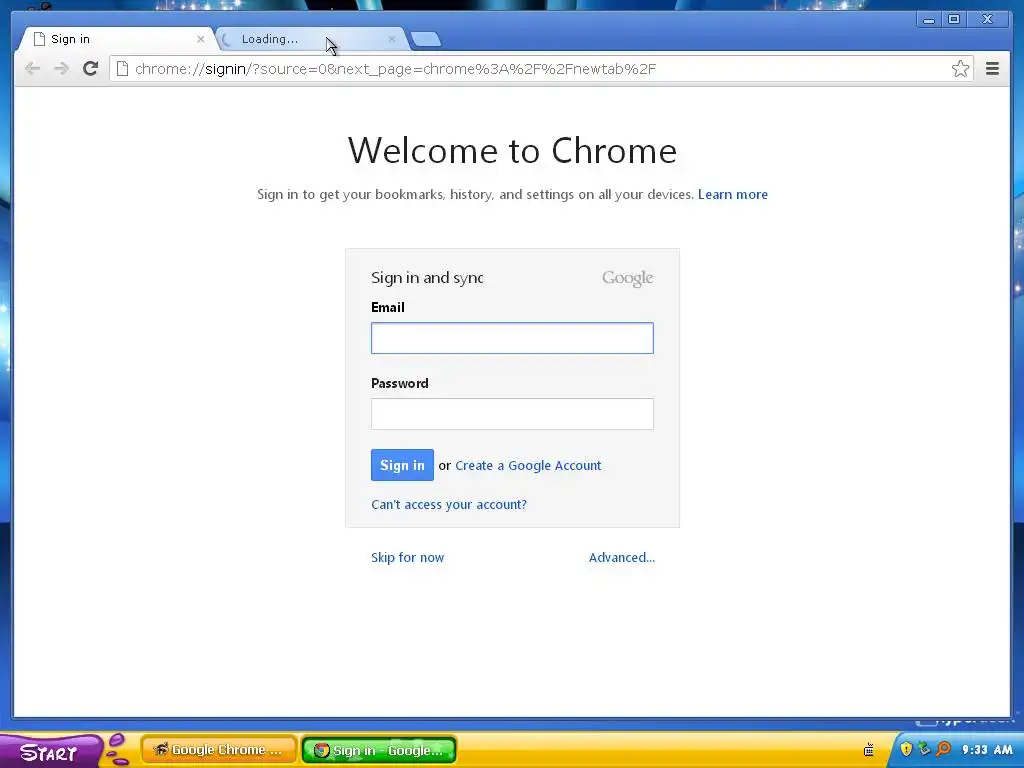Click the orange magnifier tray icon

[943, 749]
